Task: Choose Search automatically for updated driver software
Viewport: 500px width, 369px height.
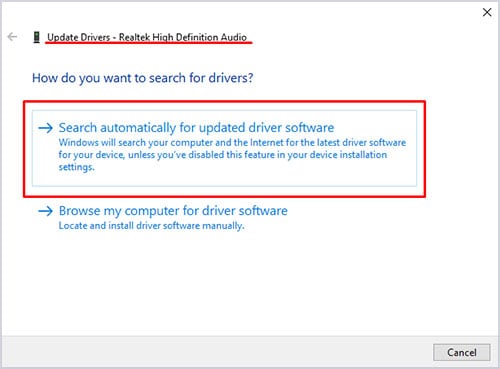Action: (x=224, y=148)
